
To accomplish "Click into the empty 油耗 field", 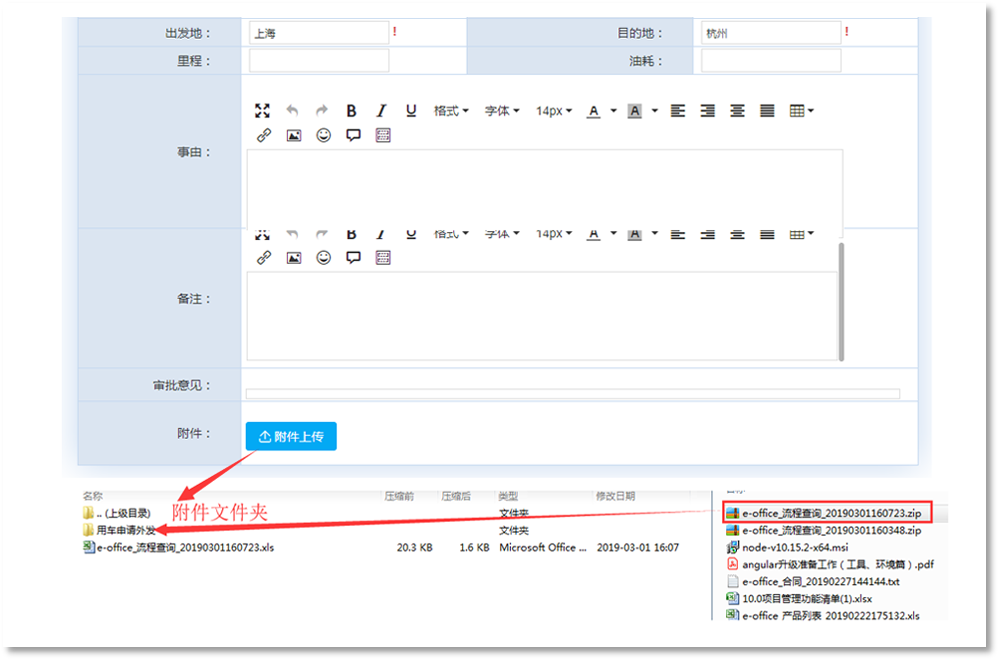I will tap(770, 61).
